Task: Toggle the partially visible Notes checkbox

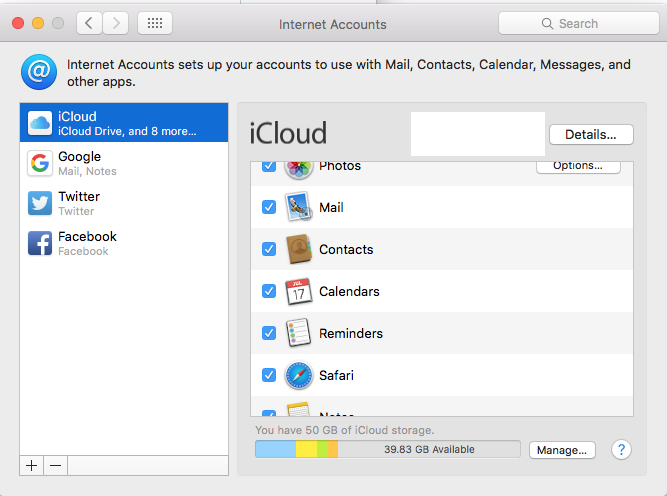Action: click(269, 413)
